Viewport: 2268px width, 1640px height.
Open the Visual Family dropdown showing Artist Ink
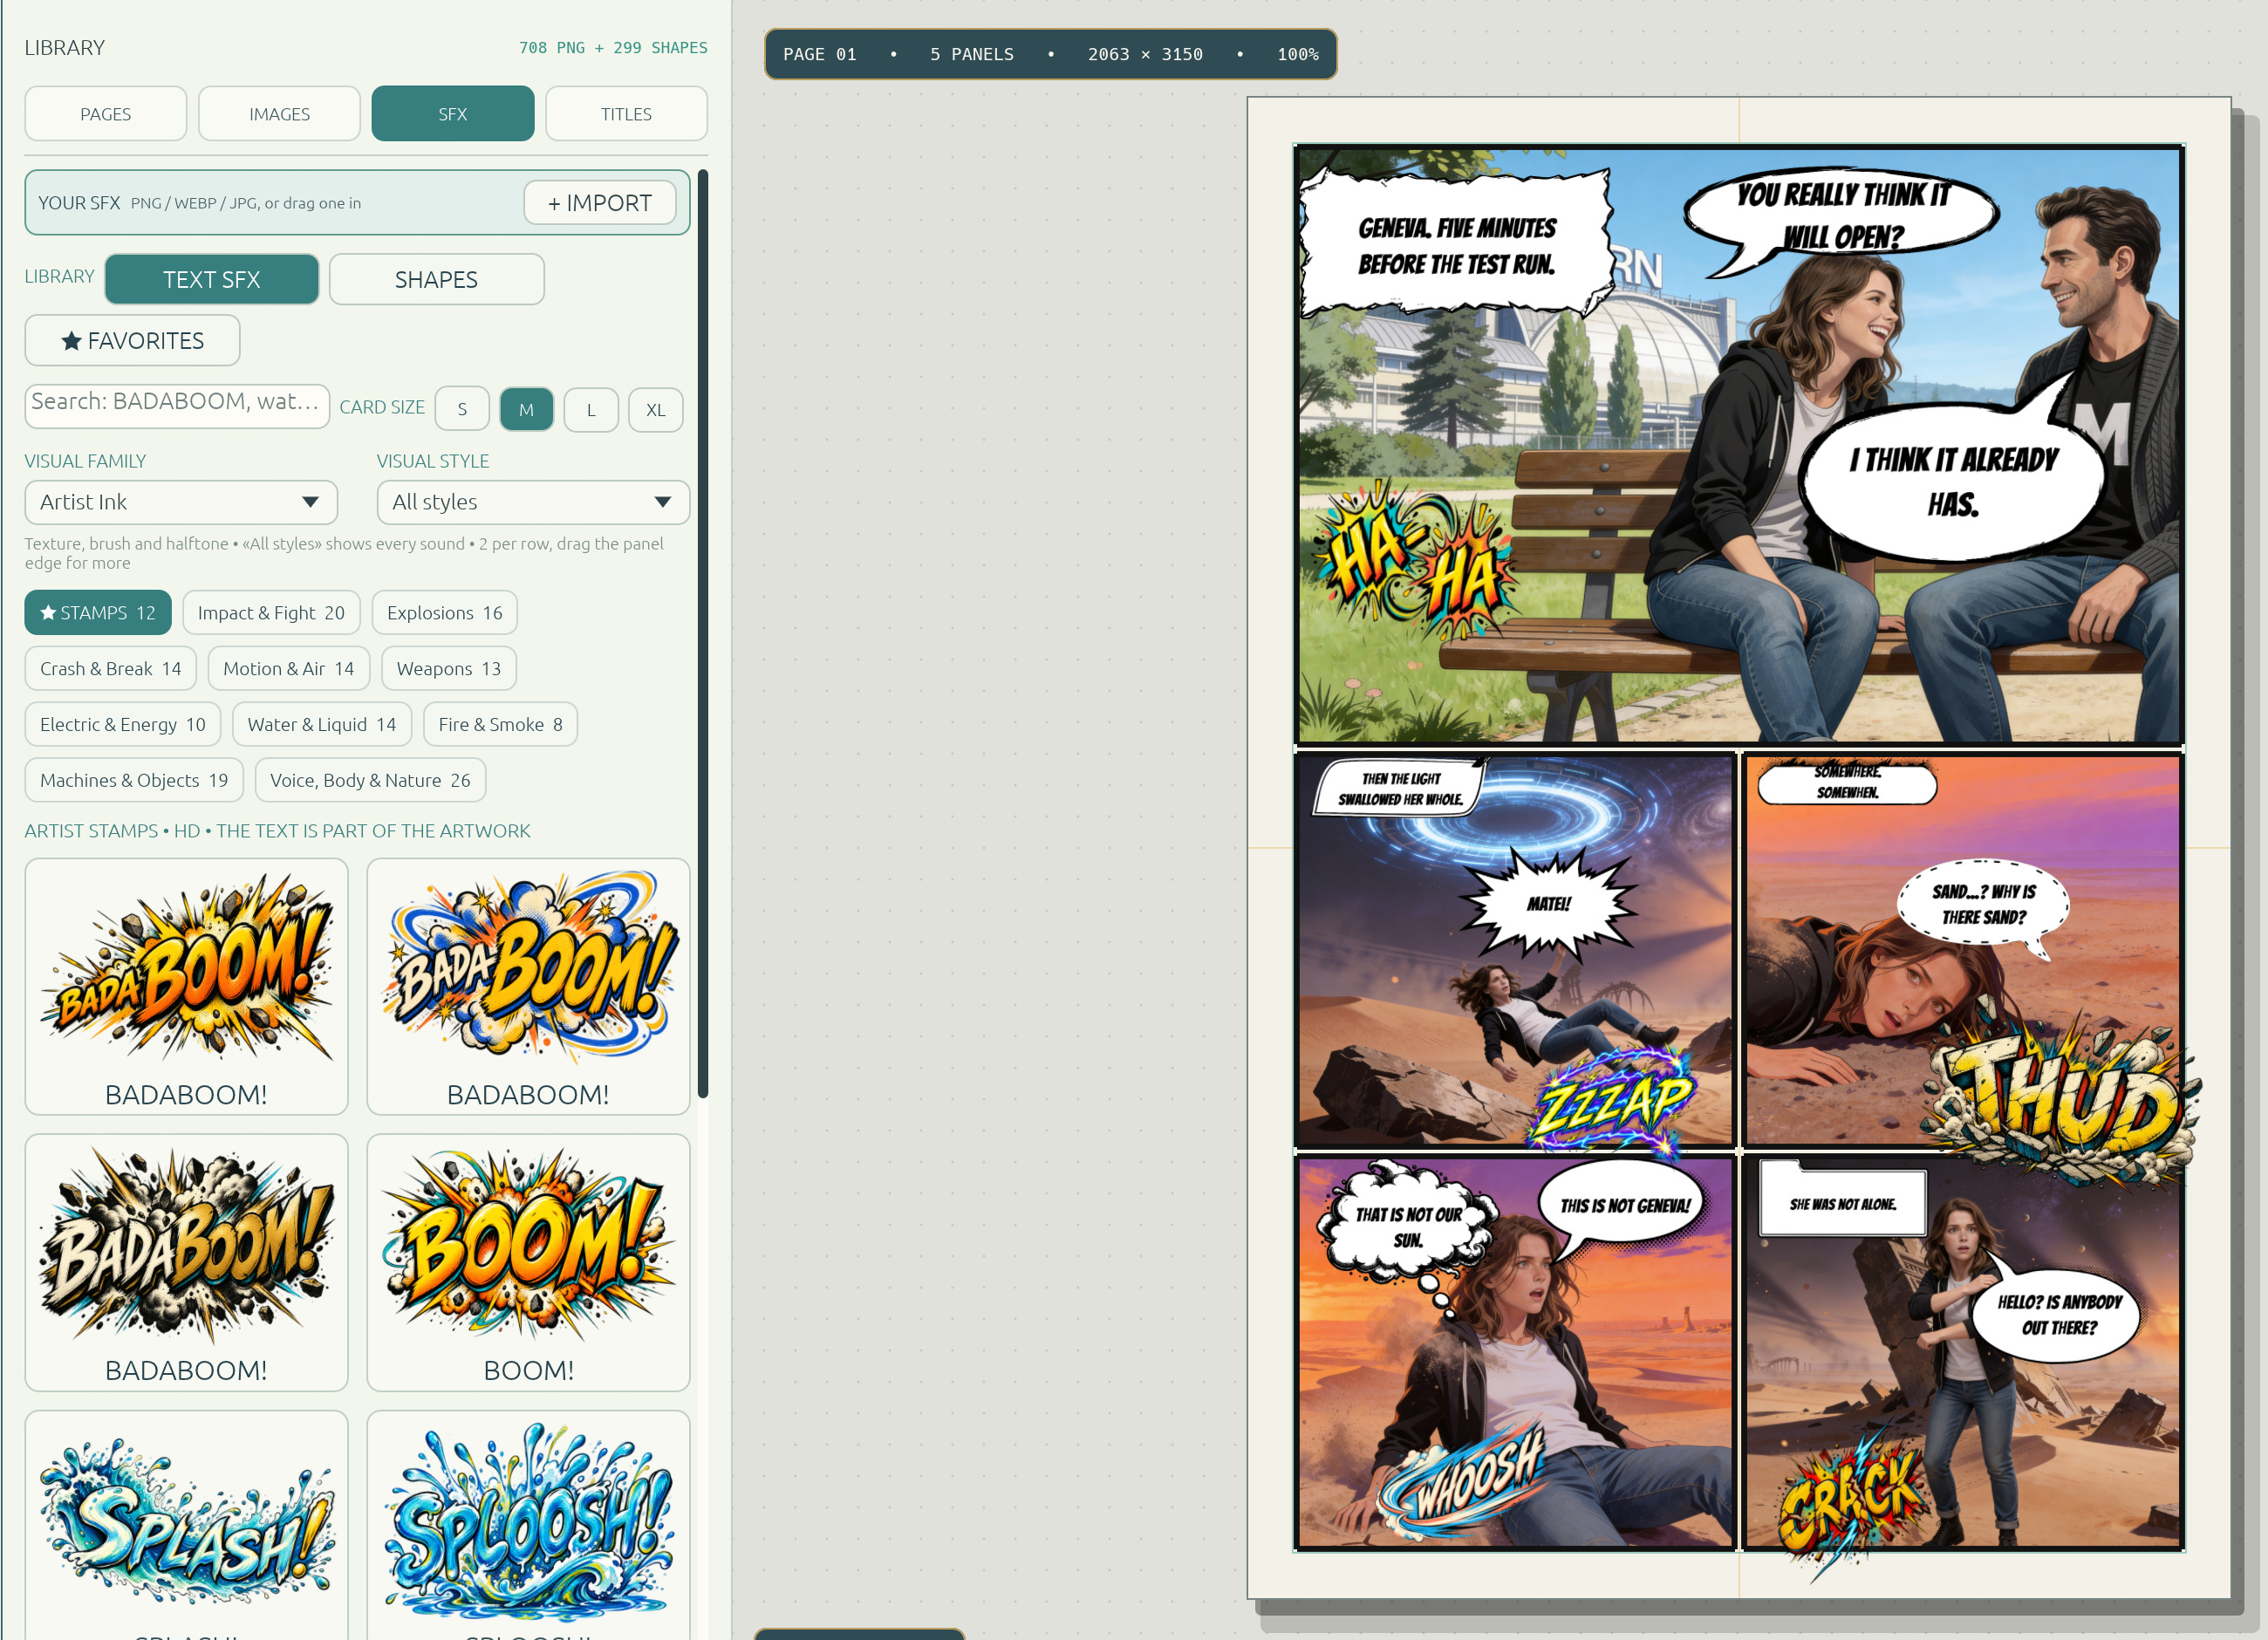tap(181, 502)
